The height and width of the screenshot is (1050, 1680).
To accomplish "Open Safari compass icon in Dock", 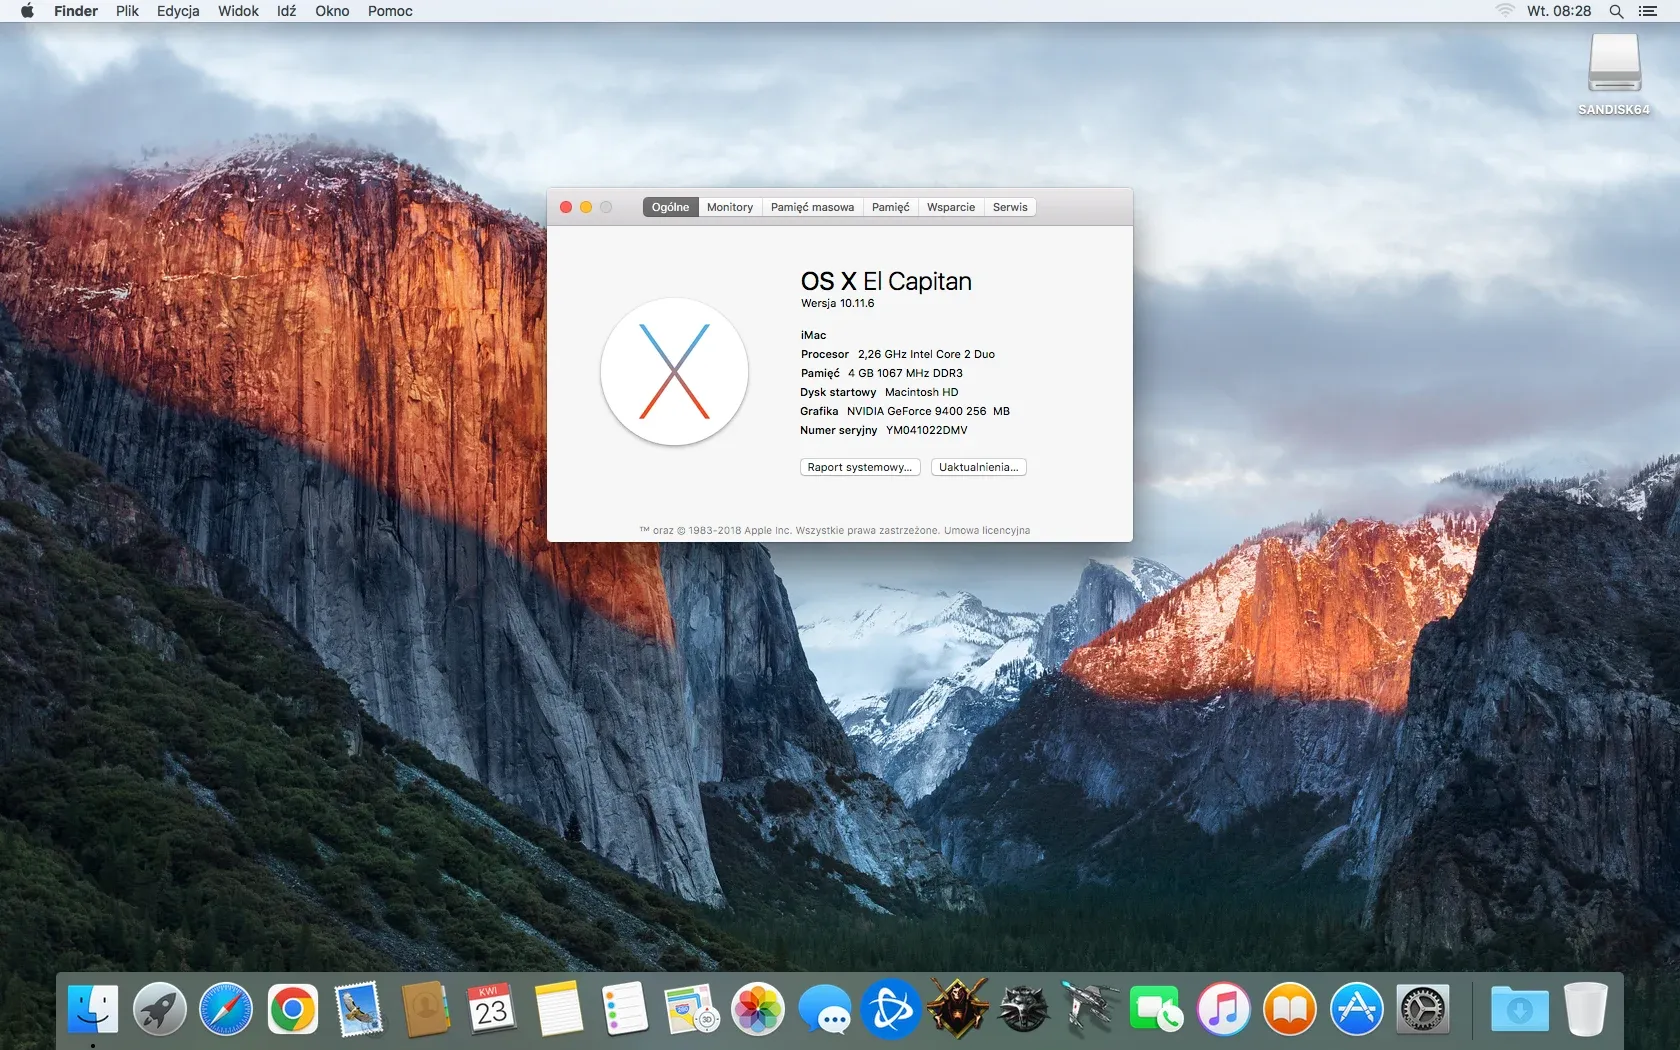I will coord(226,1009).
